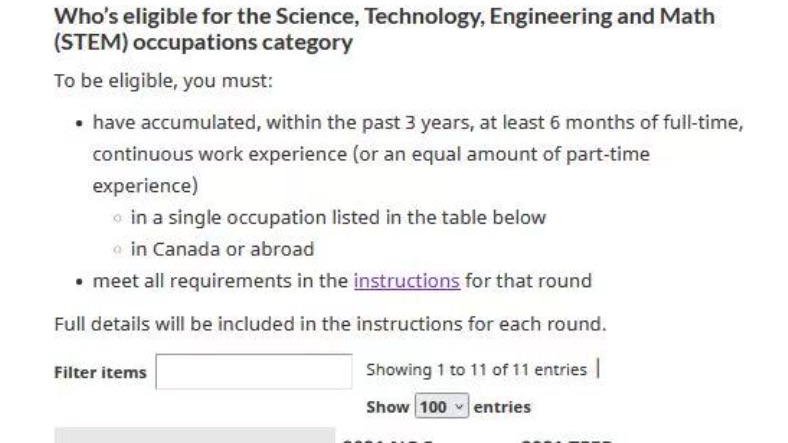
Task: Click the "for that round" text after link
Action: (x=528, y=281)
